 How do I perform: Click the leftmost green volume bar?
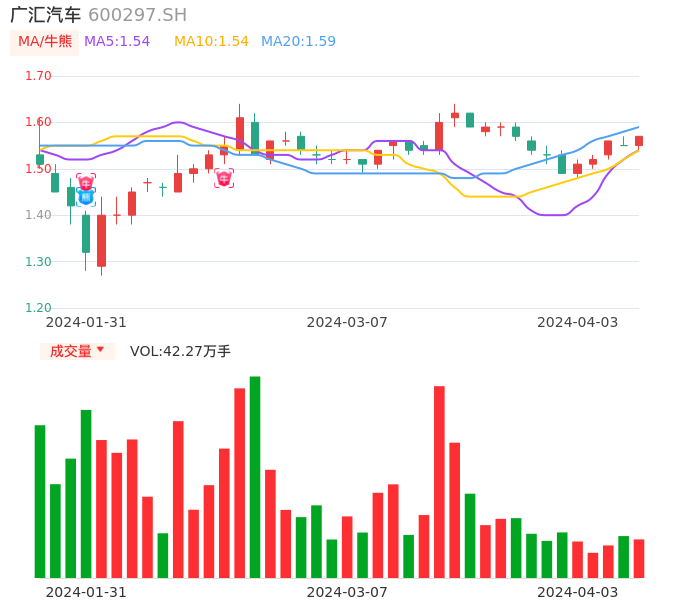40,501
